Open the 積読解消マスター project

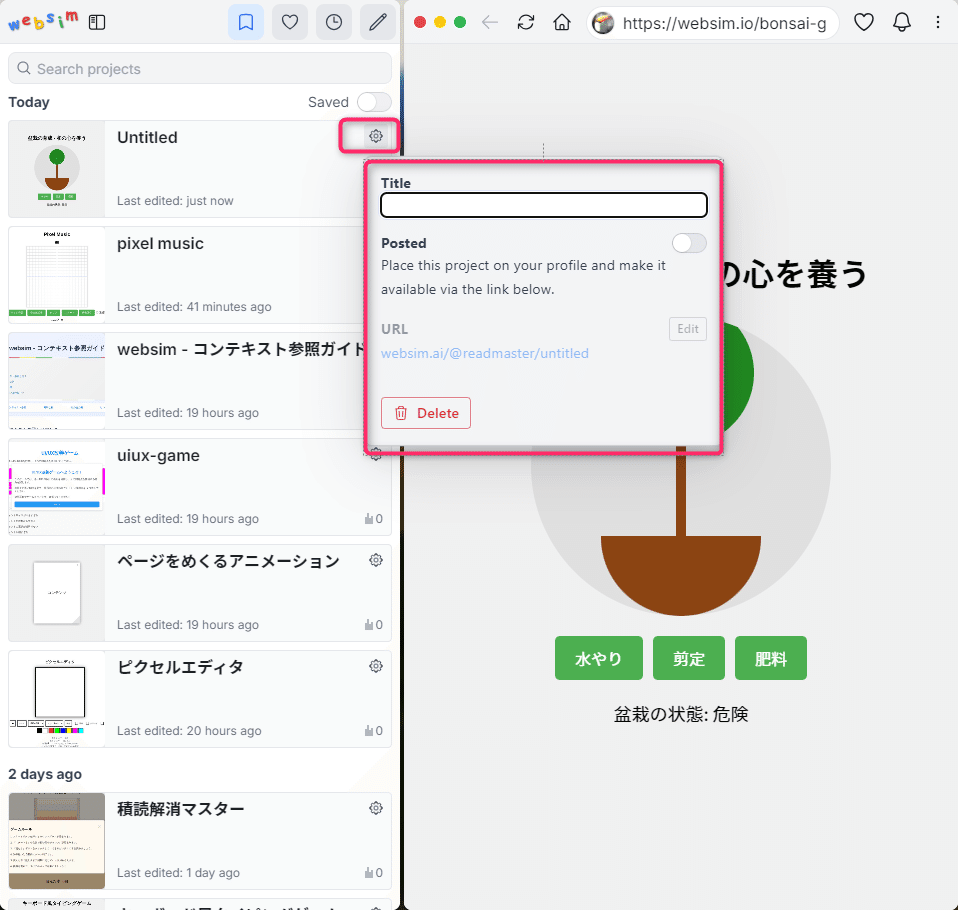[x=180, y=809]
